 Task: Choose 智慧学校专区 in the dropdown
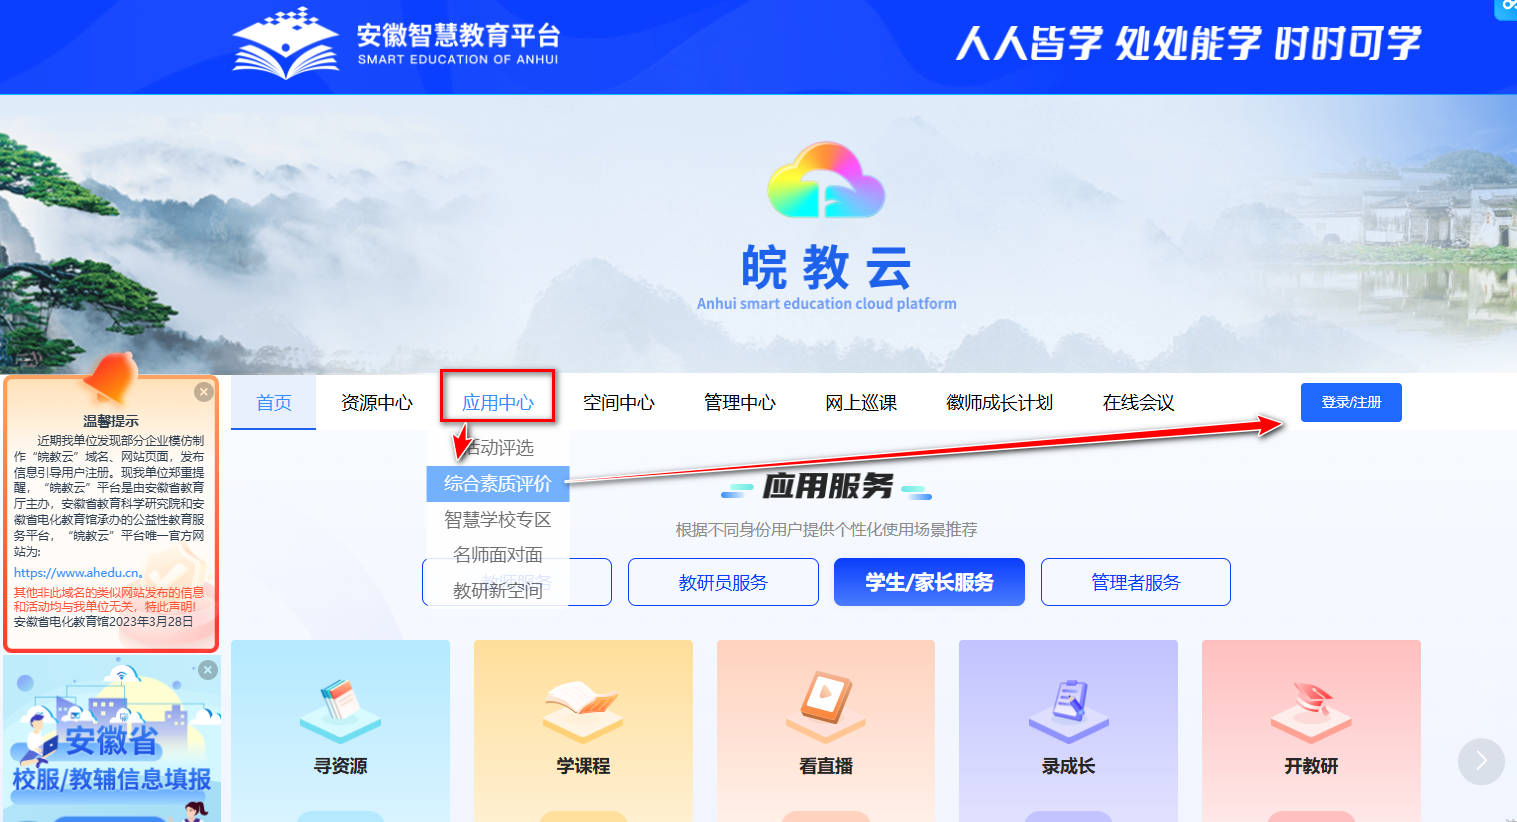tap(497, 520)
